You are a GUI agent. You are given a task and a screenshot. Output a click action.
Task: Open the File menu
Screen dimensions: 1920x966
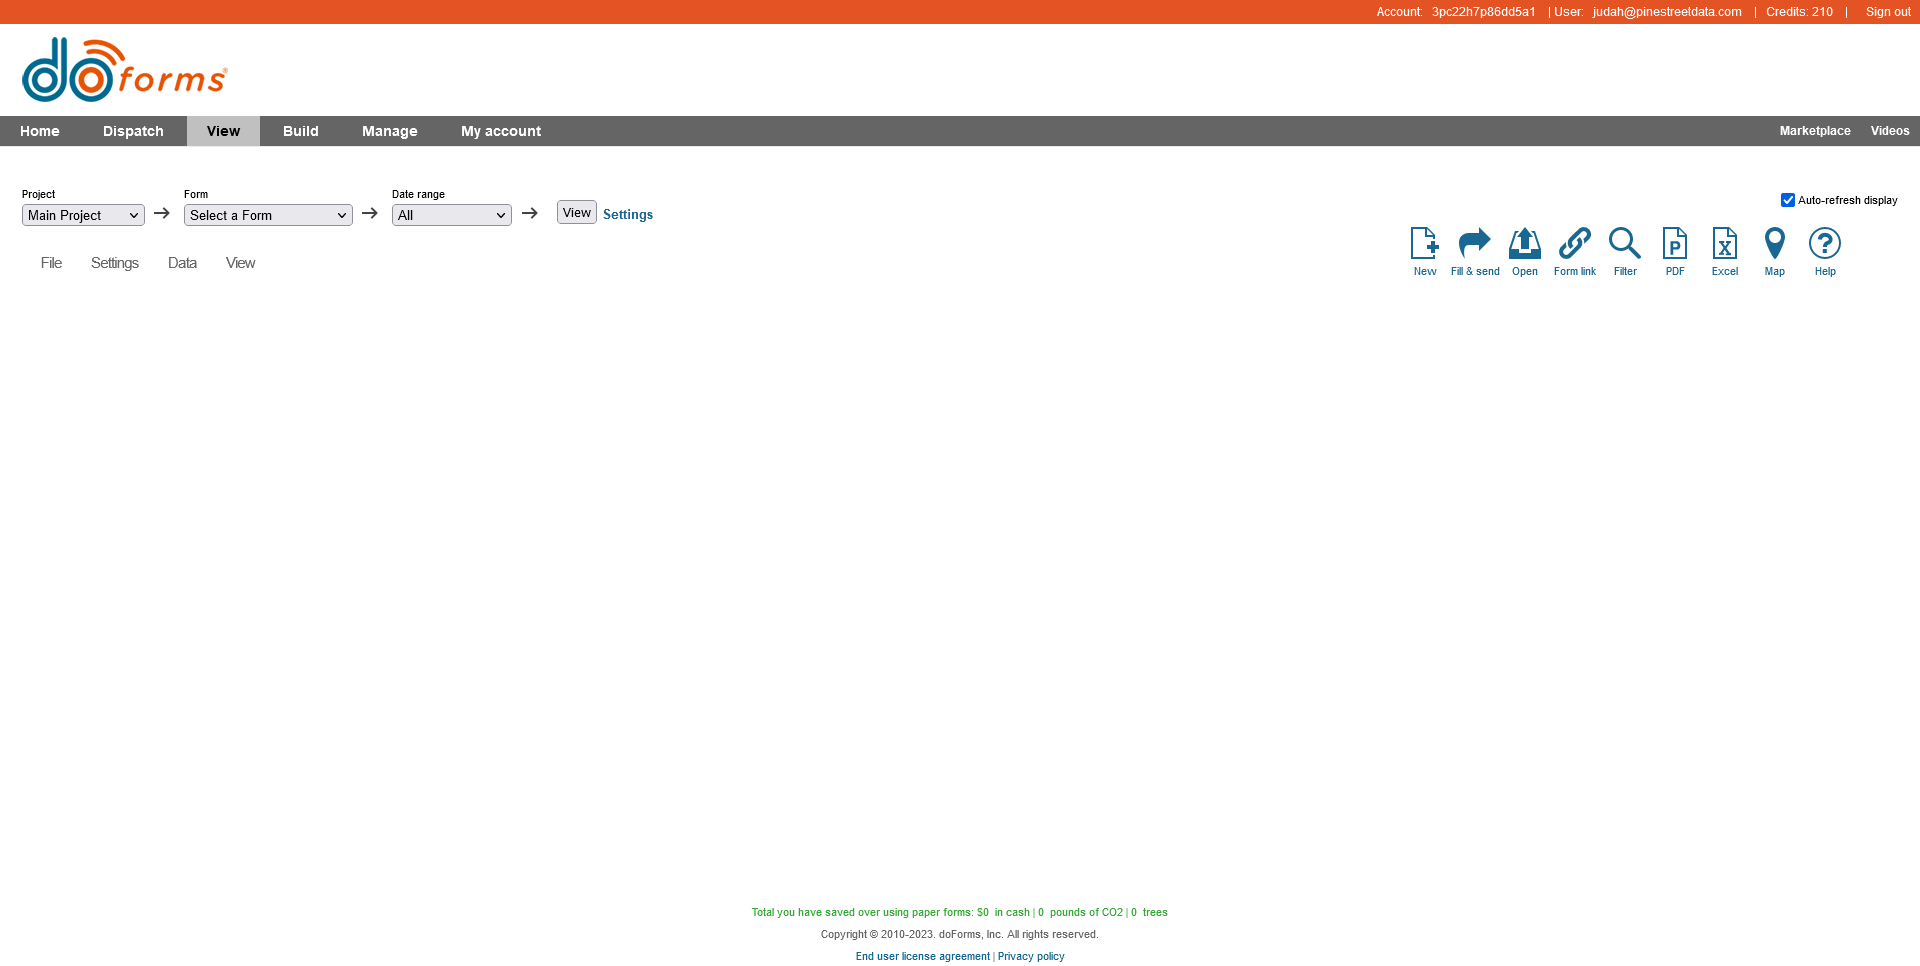pyautogui.click(x=50, y=262)
